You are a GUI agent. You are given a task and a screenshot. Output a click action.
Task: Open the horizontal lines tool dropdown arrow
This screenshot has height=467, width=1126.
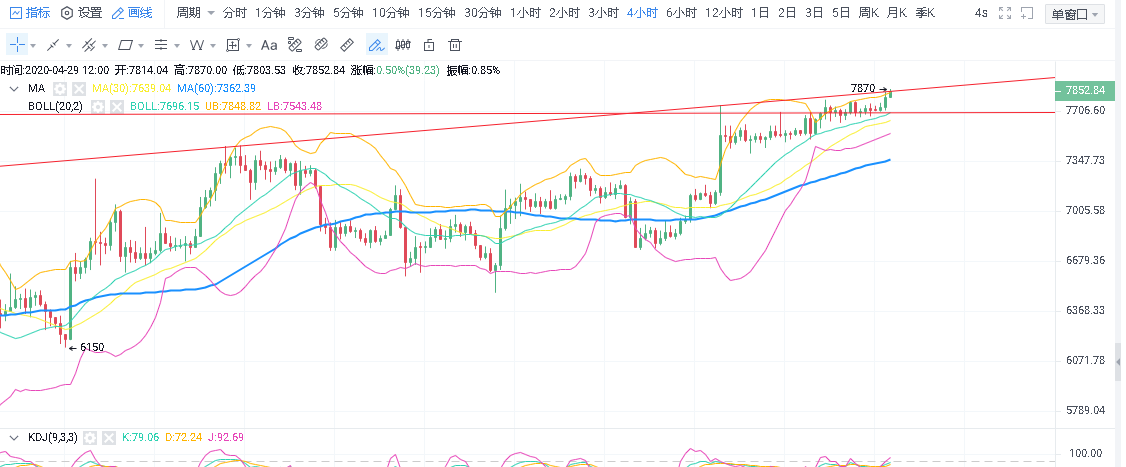(x=177, y=45)
